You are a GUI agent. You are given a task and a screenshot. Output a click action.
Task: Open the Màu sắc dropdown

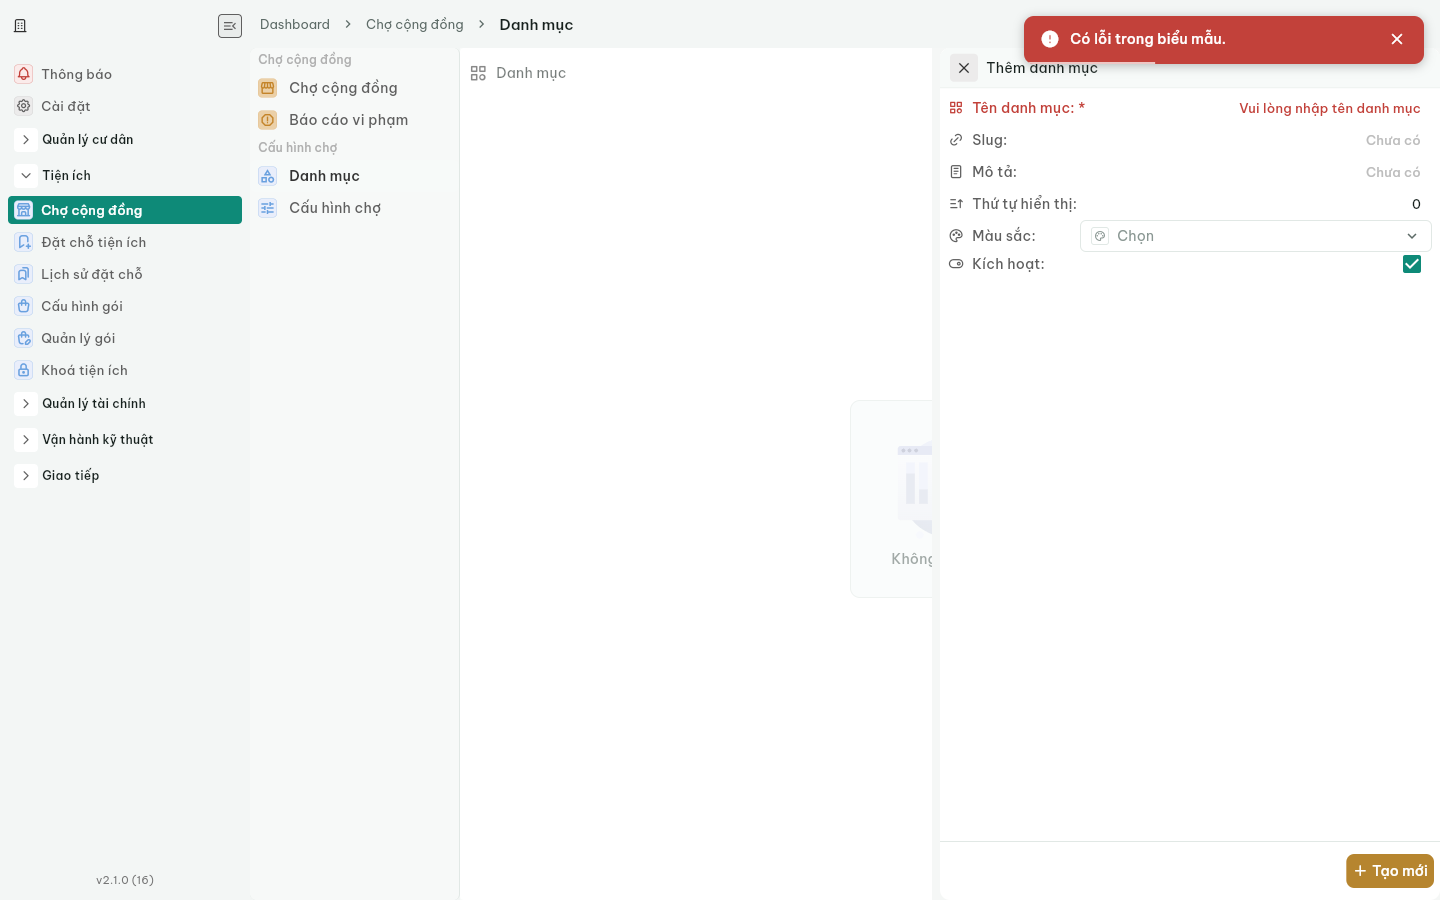point(1256,236)
